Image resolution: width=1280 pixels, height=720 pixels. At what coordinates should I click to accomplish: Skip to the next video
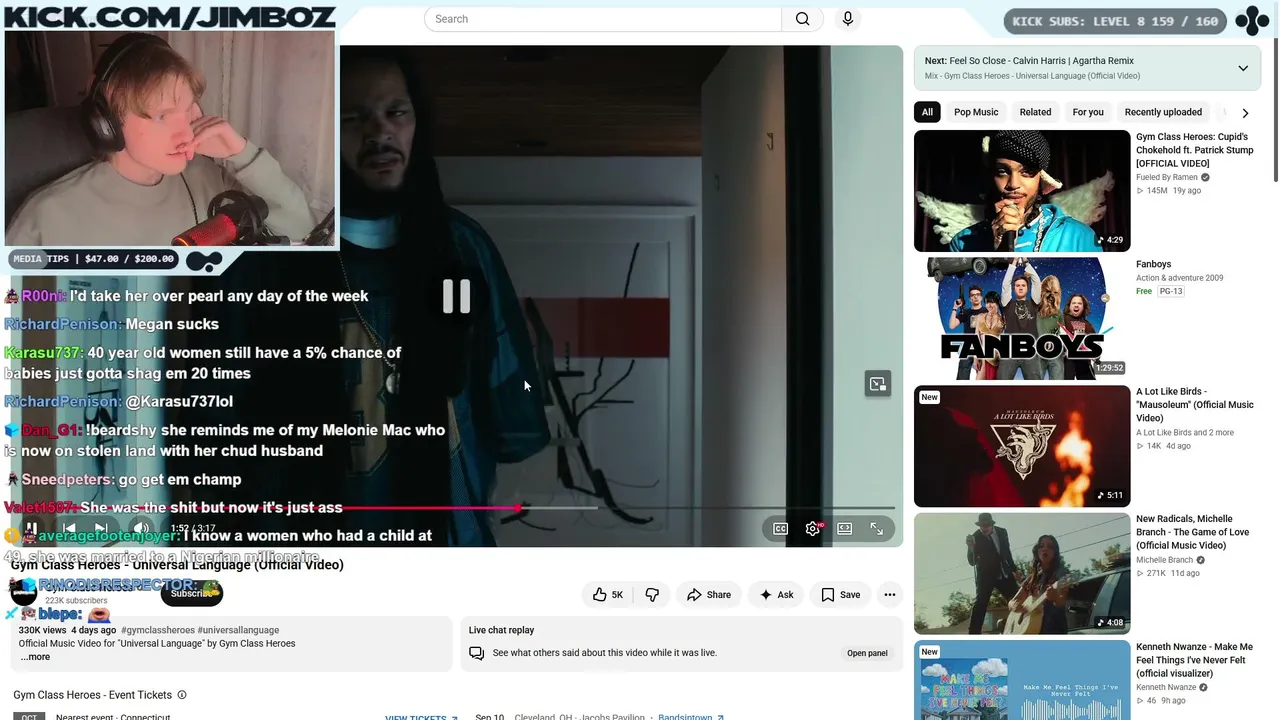pos(101,529)
